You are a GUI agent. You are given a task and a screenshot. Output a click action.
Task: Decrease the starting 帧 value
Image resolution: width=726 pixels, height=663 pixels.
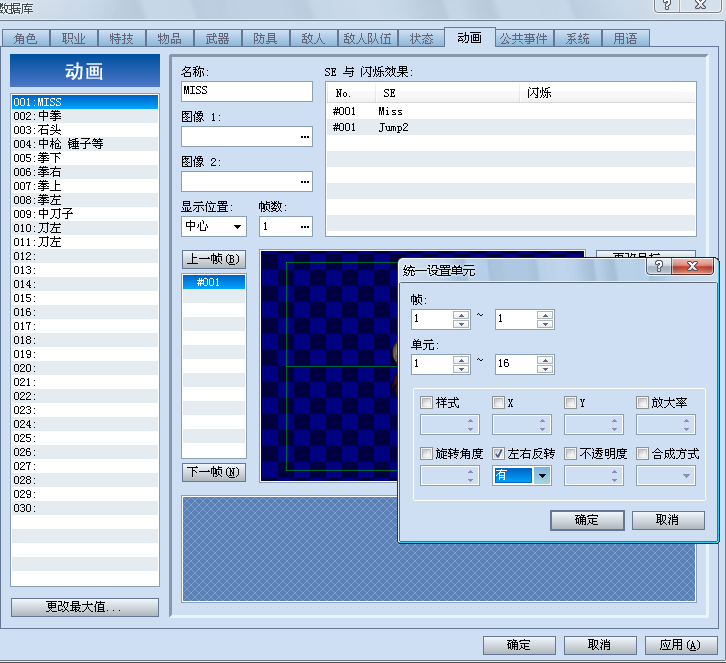tap(461, 324)
